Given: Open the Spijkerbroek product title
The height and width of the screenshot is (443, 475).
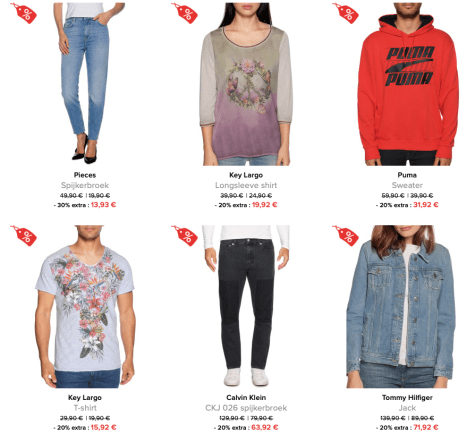Looking at the screenshot, I should [85, 185].
